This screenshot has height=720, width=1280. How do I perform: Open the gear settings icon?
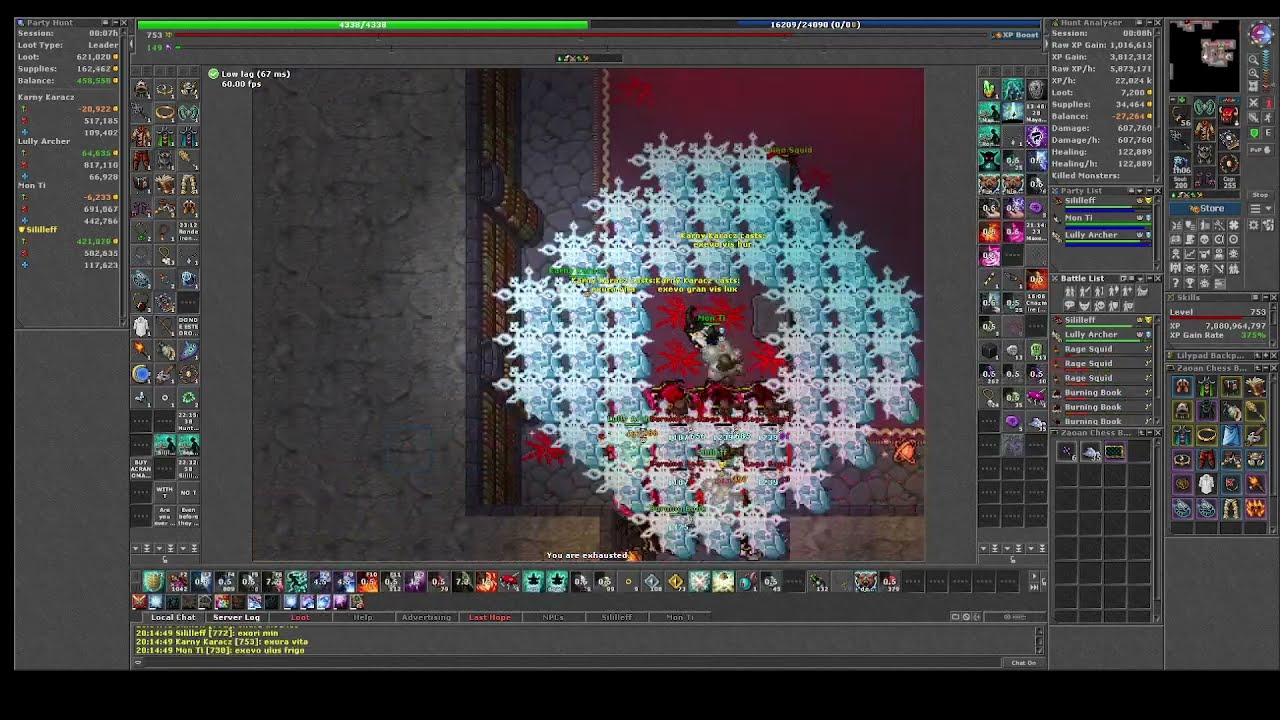coord(1253,225)
